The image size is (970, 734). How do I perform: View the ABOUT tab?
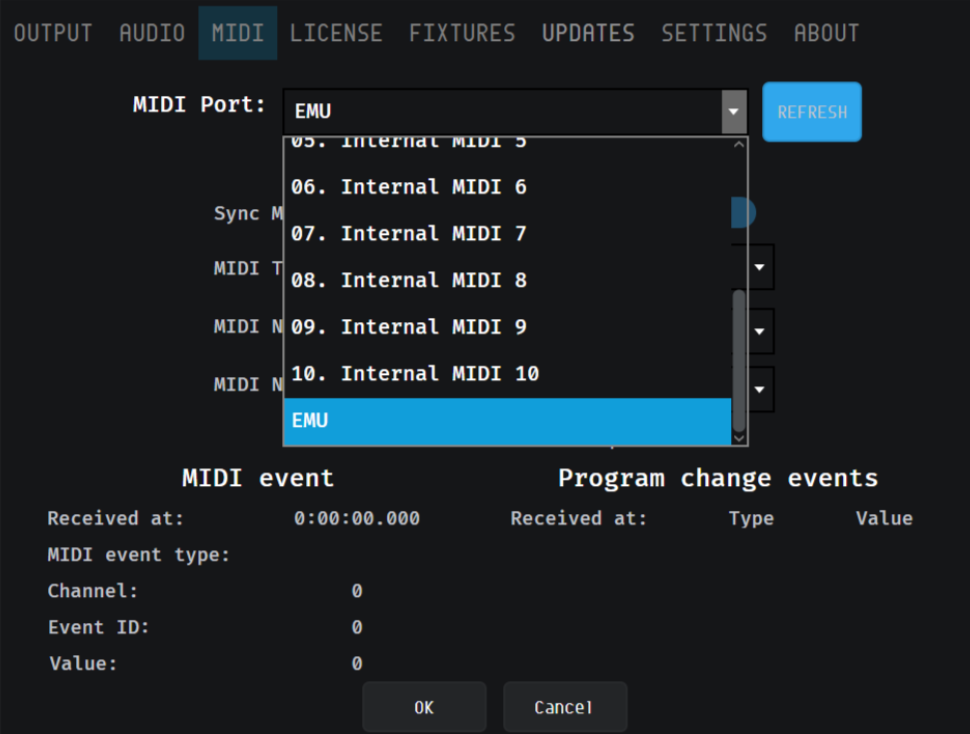click(826, 33)
